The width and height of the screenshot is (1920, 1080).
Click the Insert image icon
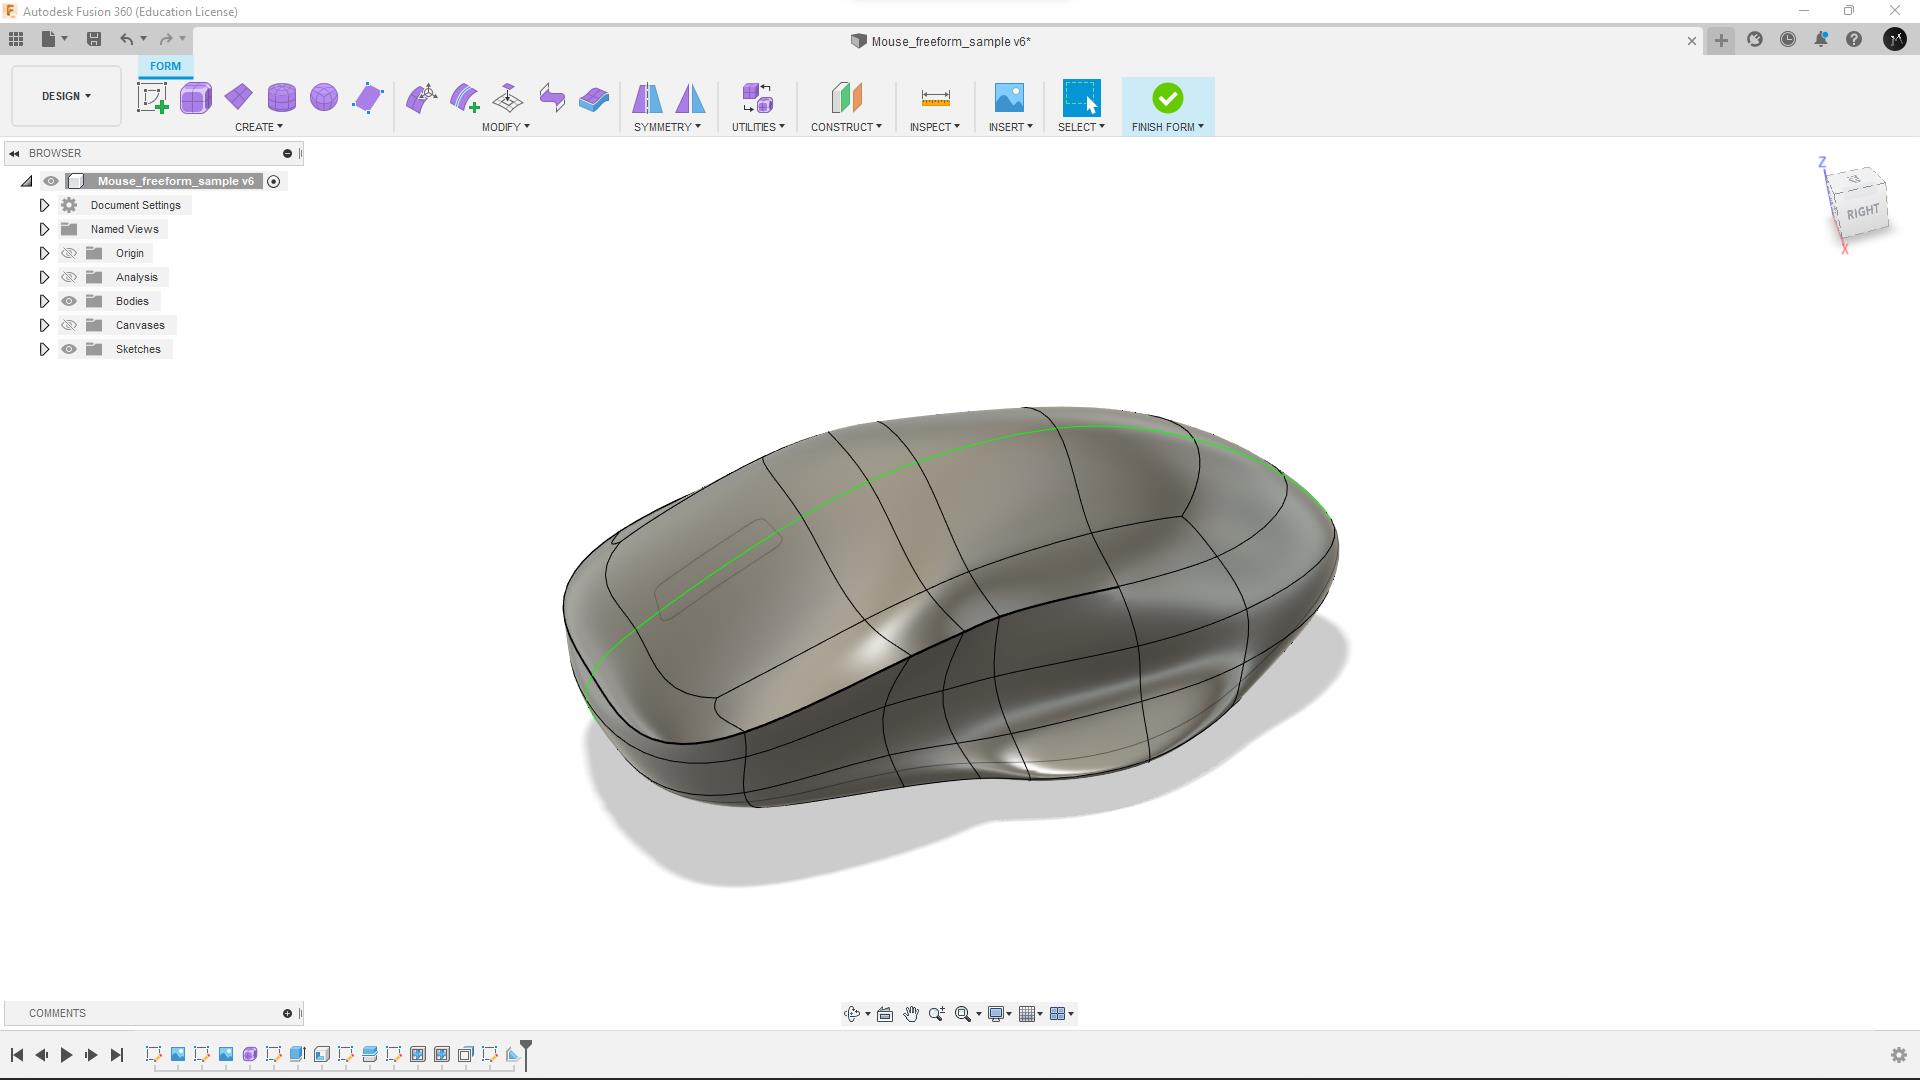coord(1009,98)
